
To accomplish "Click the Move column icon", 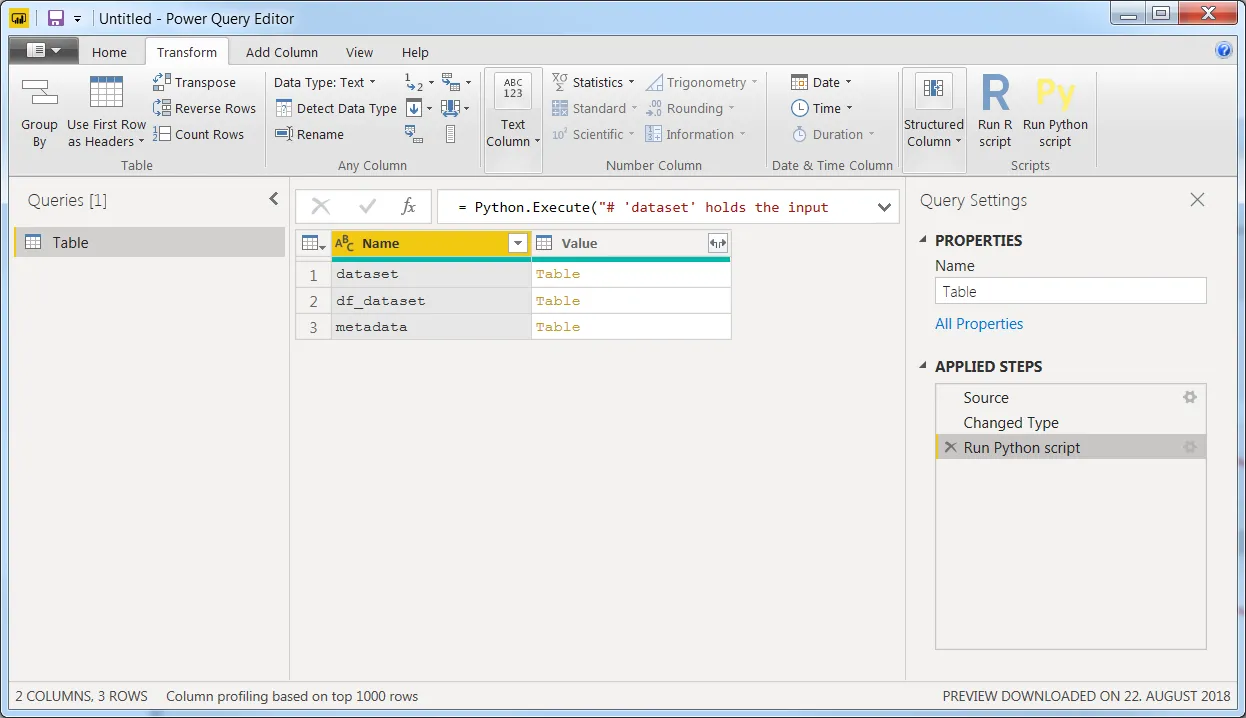I will coord(450,108).
